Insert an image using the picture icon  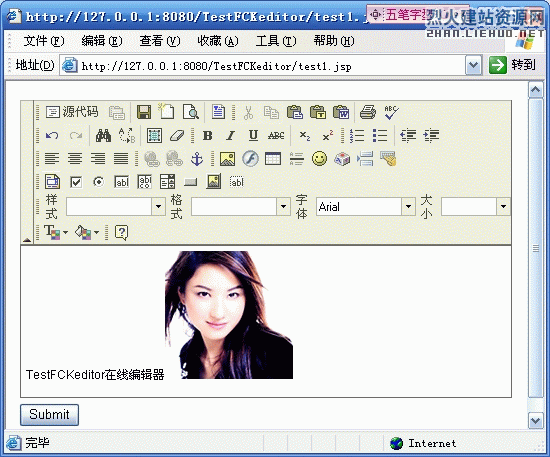click(x=227, y=159)
